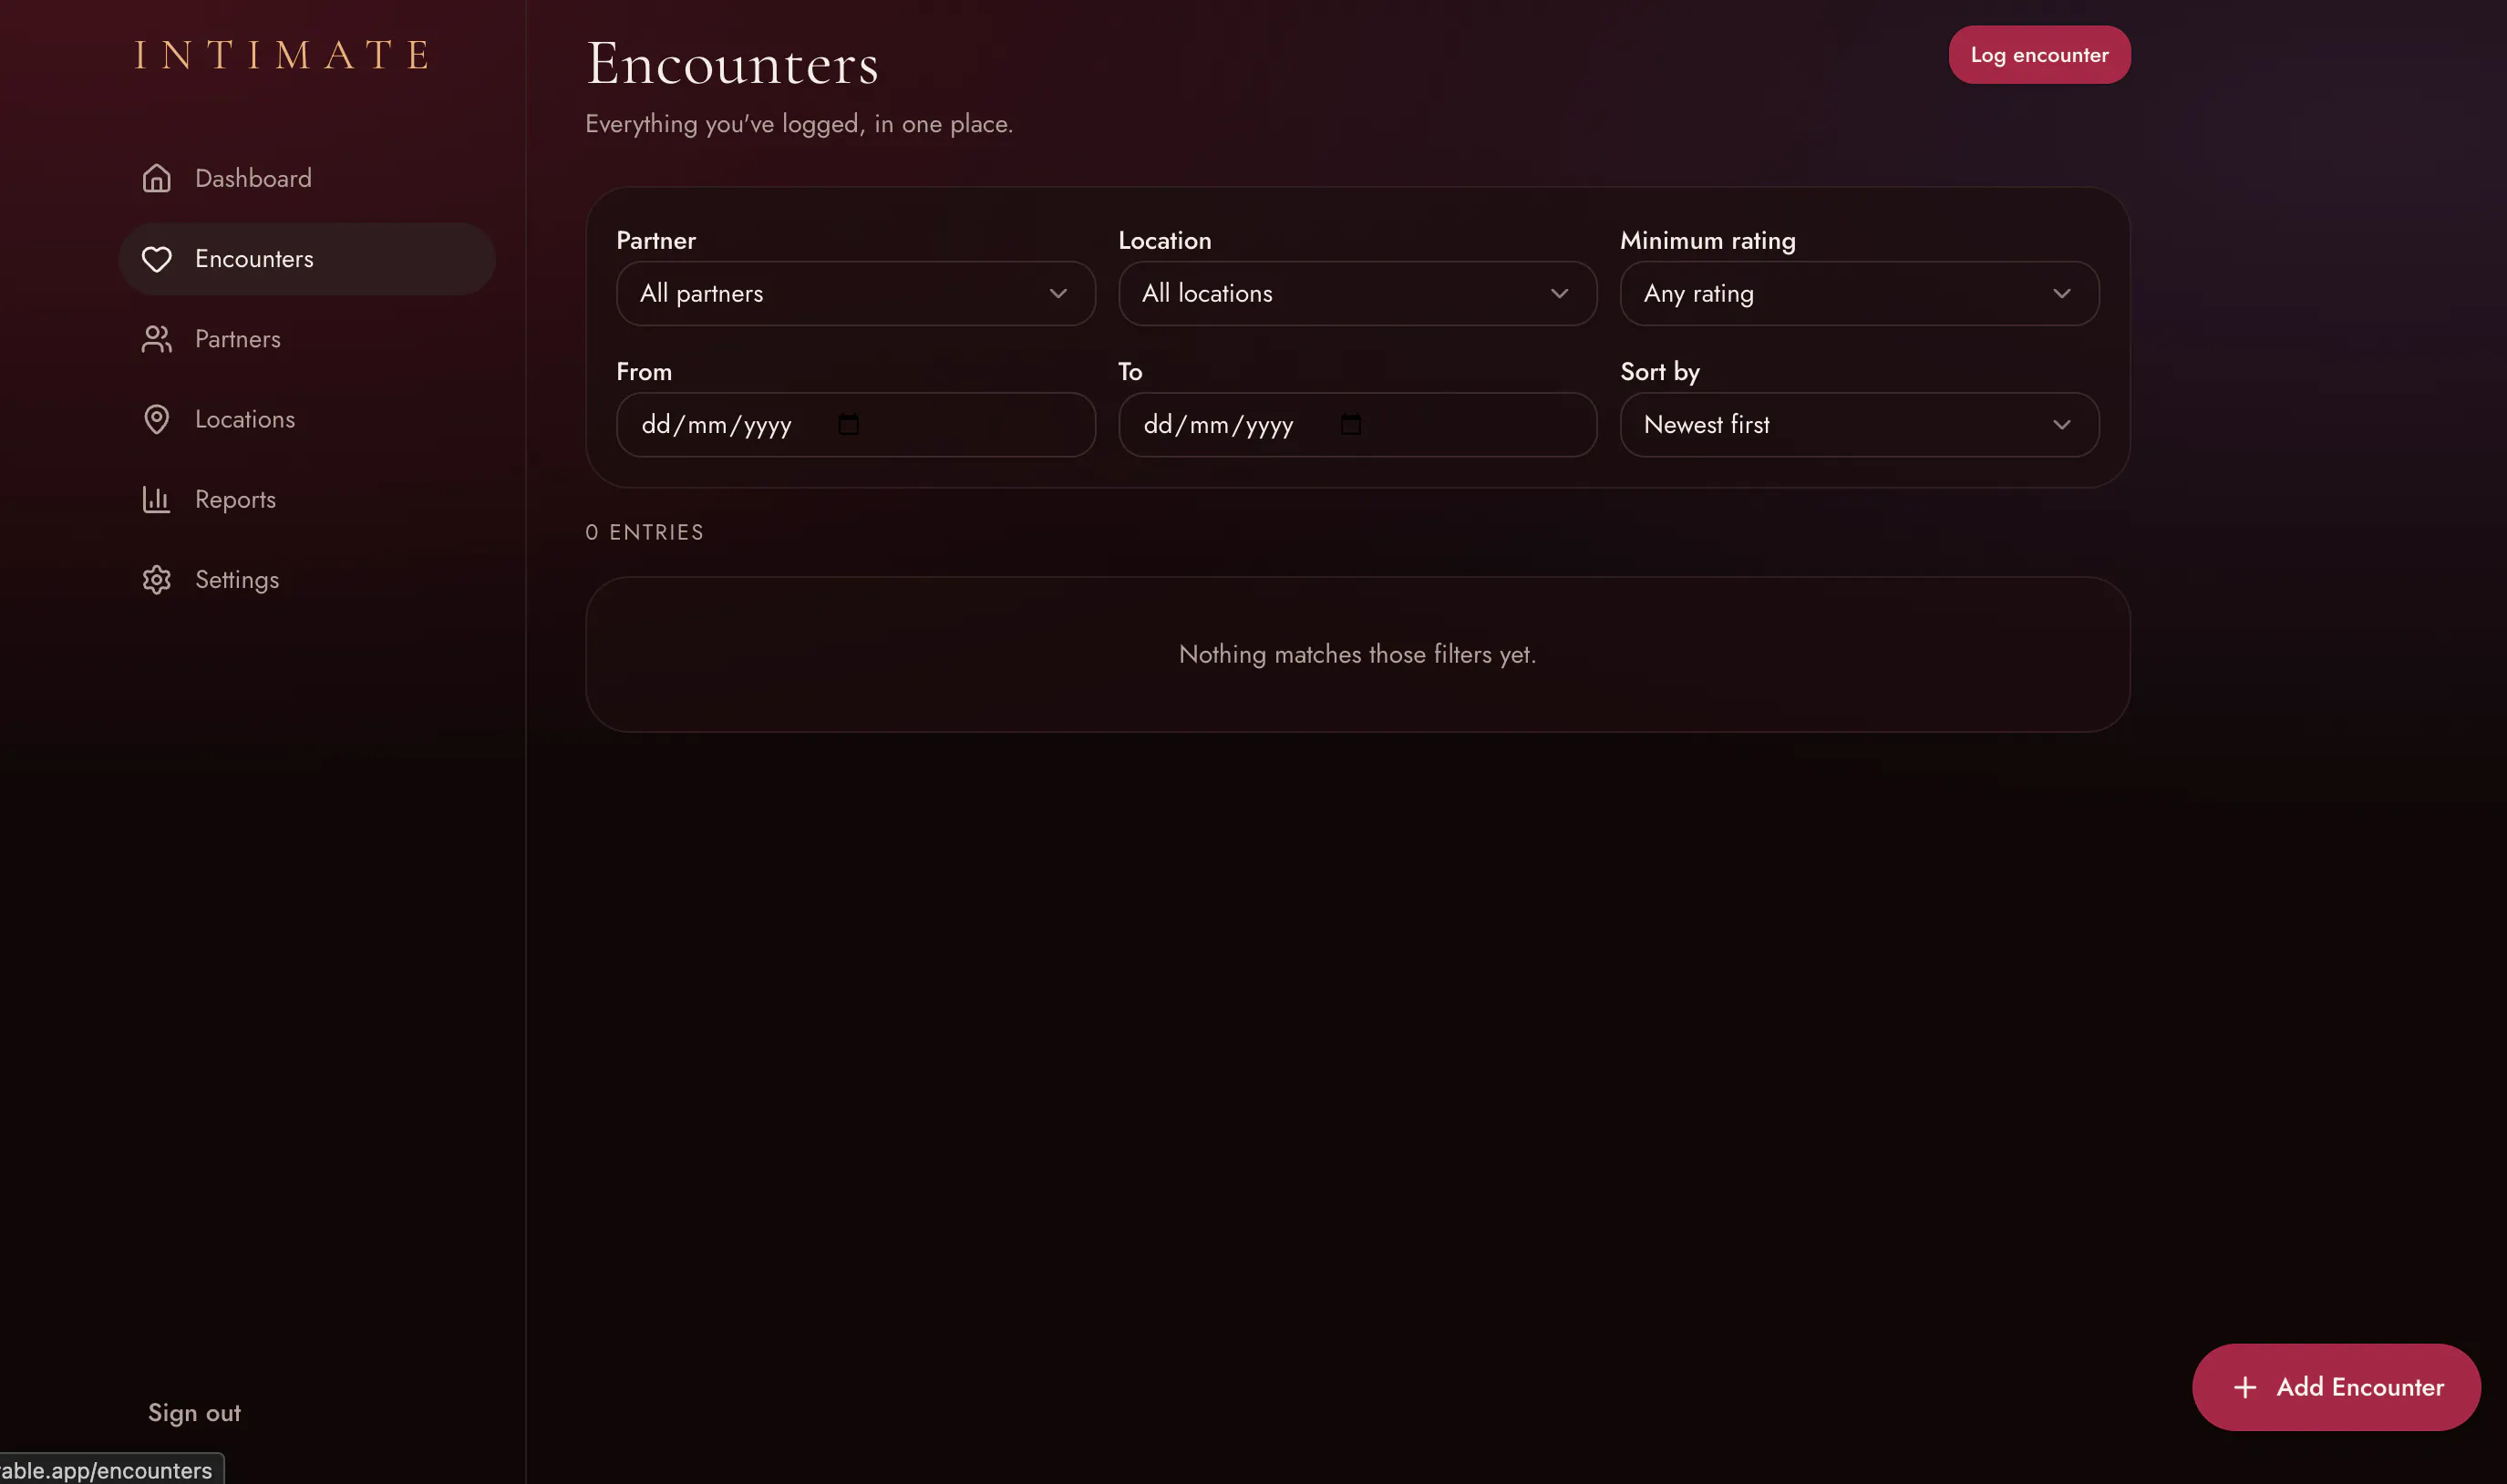
Task: Expand the All partners dropdown
Action: 855,293
